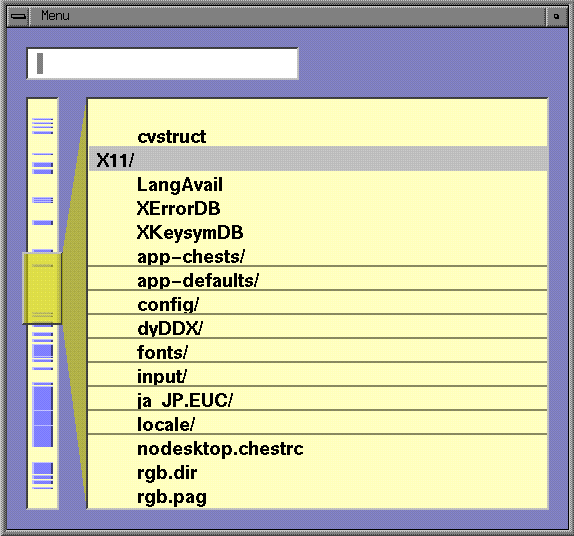Open the dyDDX/ directory
Screen dimensions: 574x536
170,328
